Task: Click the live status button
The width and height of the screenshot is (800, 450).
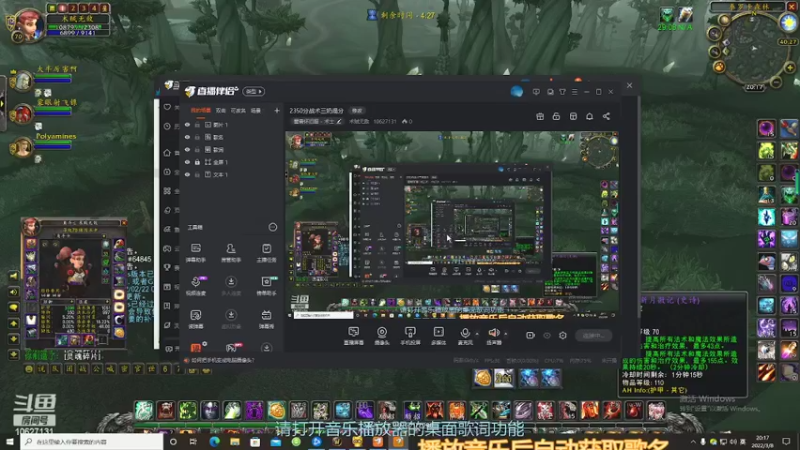Action: (593, 335)
